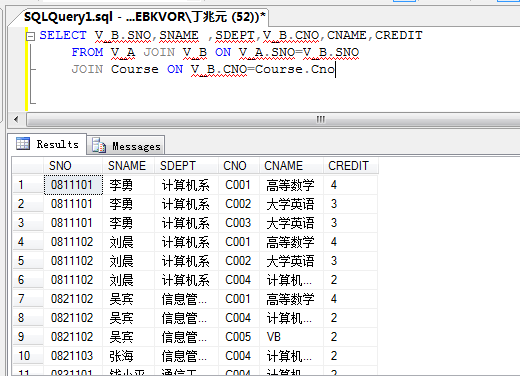520x376 pixels.
Task: Click the Course table name in query
Action: pyautogui.click(x=135, y=69)
